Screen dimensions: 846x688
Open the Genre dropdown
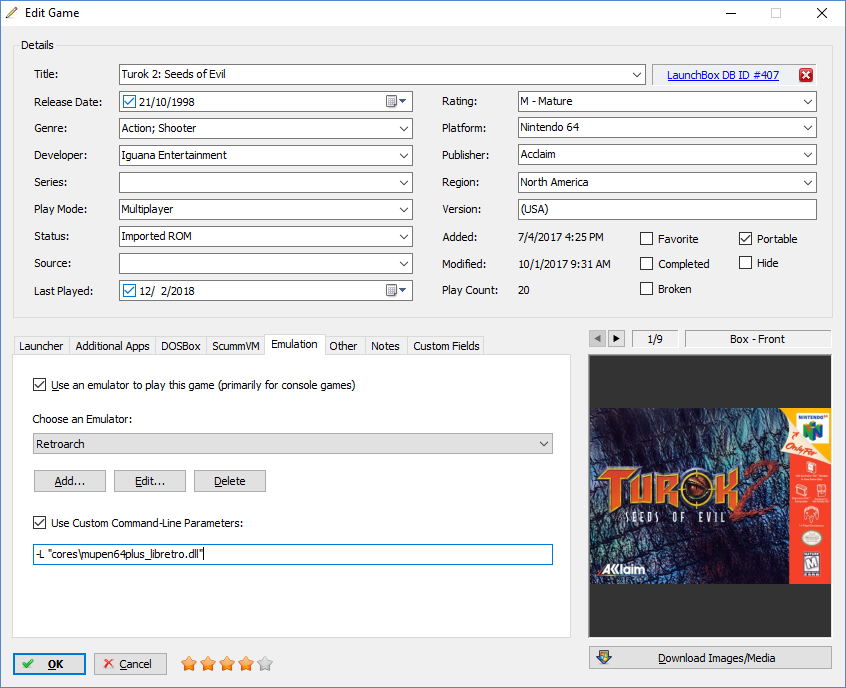[x=404, y=128]
